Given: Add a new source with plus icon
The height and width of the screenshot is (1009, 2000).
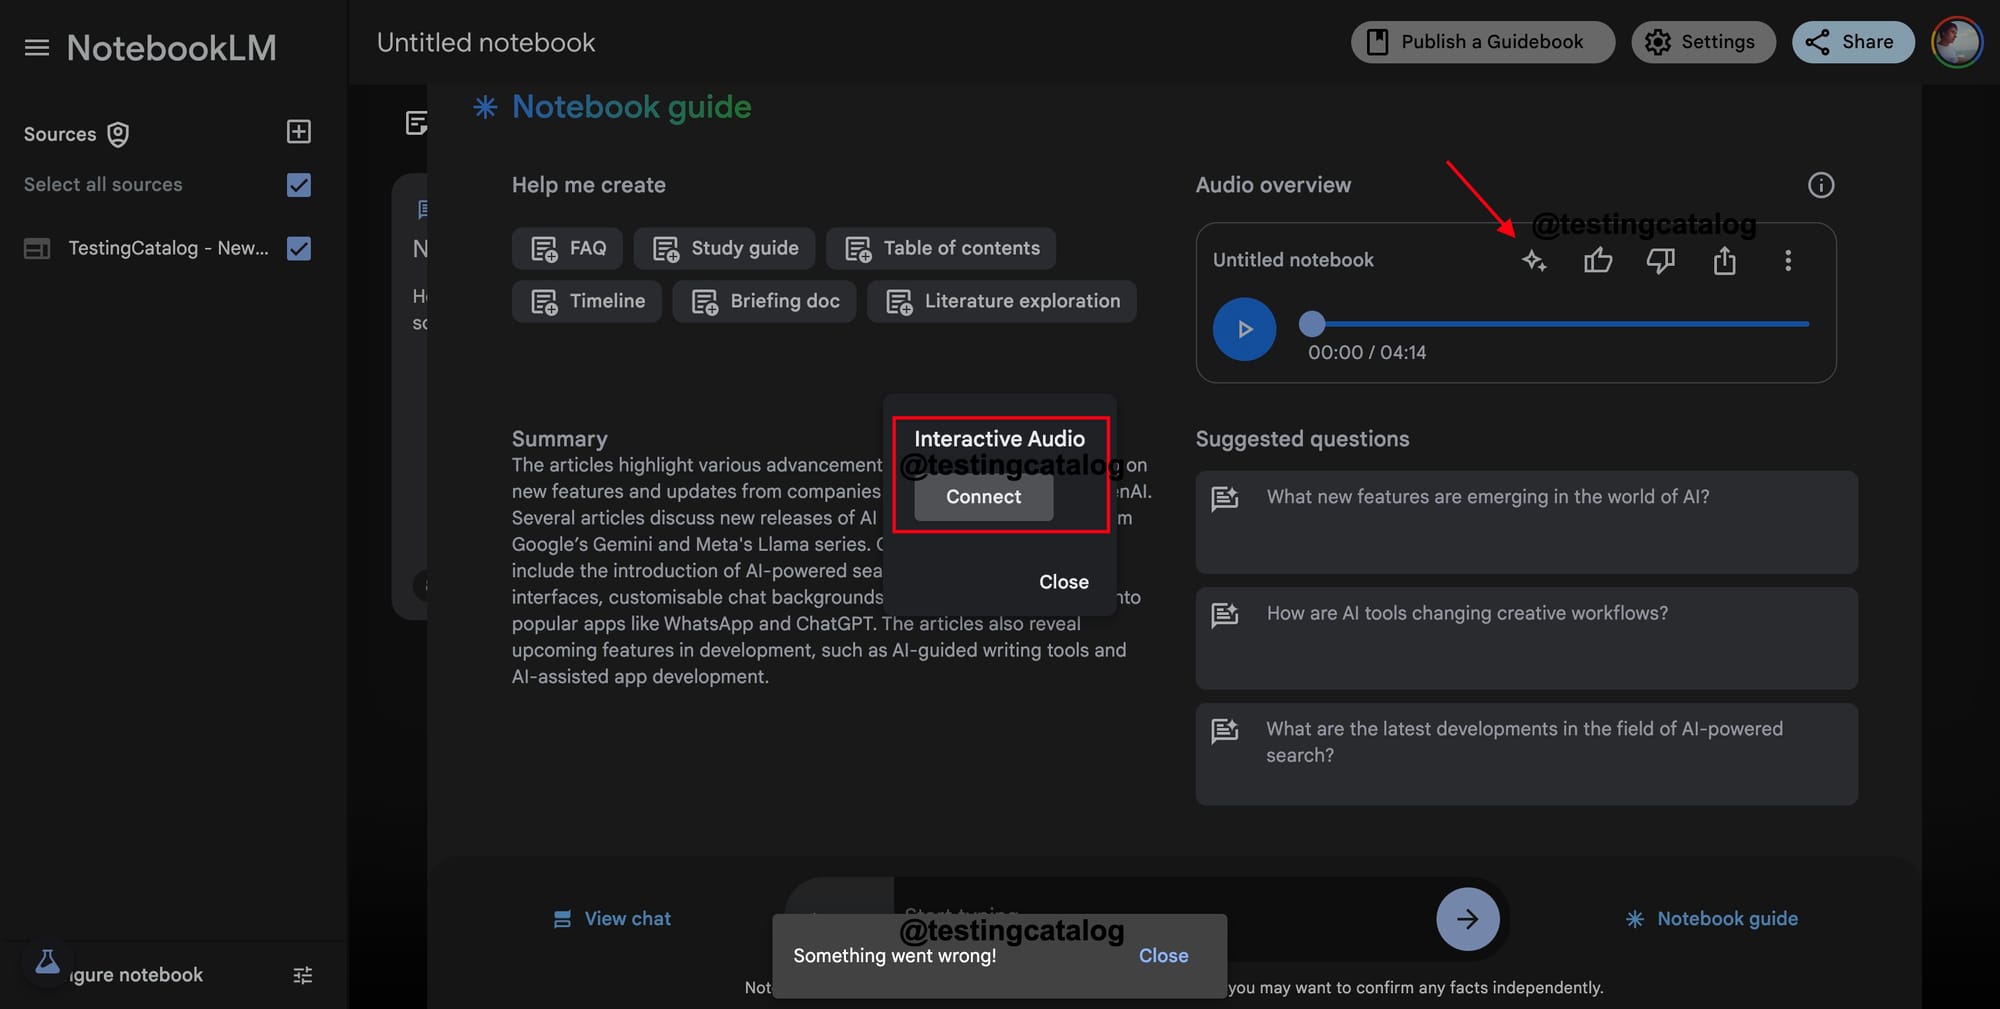Looking at the screenshot, I should pos(298,132).
